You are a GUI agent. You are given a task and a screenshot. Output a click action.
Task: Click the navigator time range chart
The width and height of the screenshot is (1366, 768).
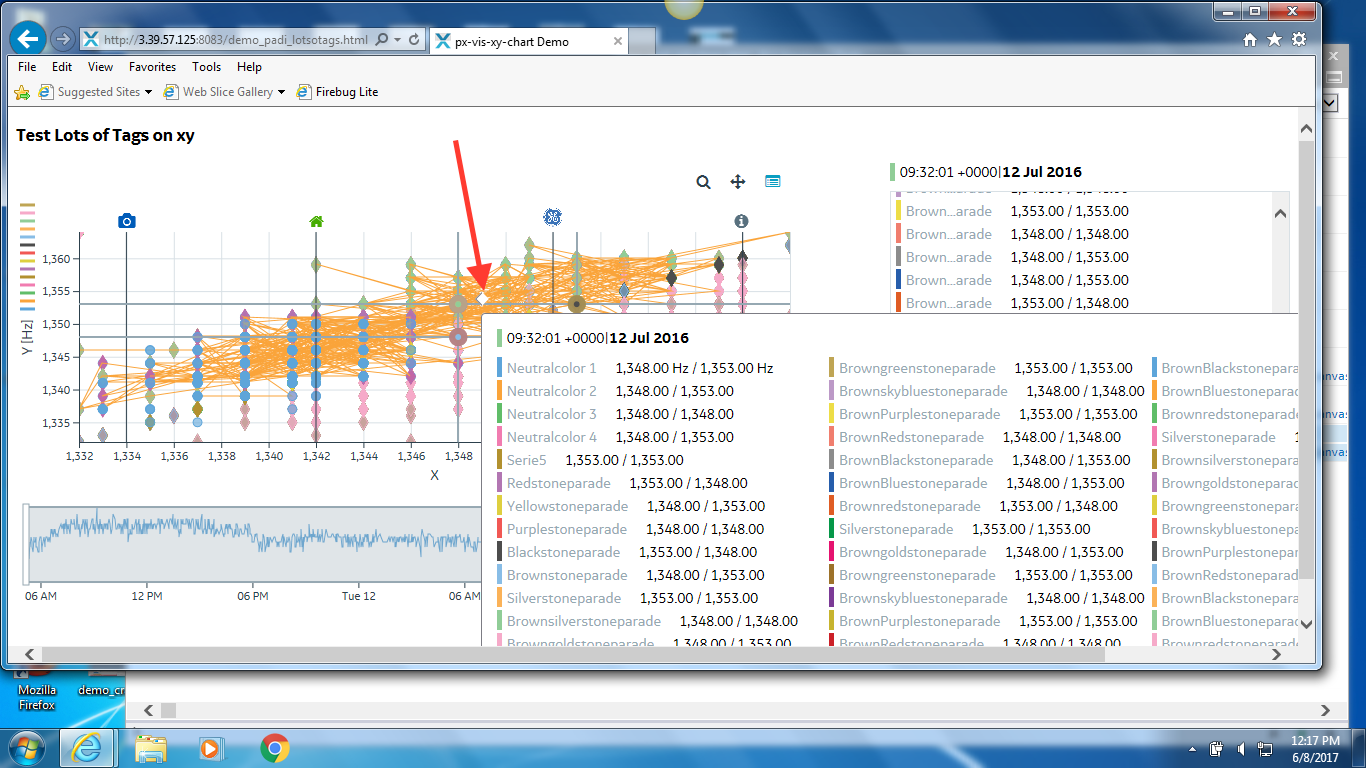point(254,544)
